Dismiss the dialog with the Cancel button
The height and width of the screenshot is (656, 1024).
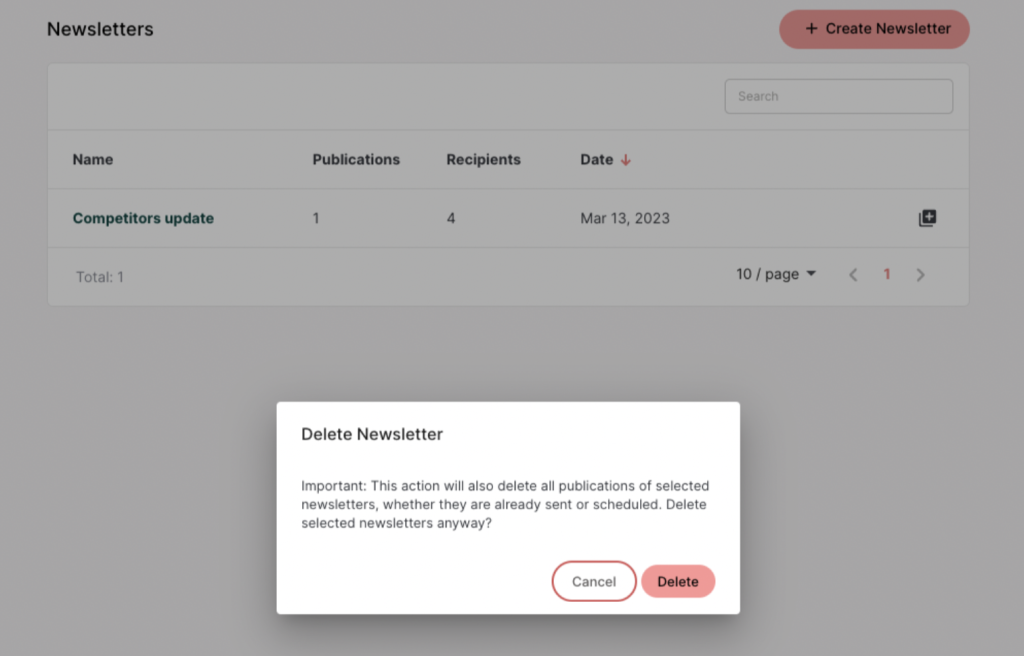[x=594, y=582]
